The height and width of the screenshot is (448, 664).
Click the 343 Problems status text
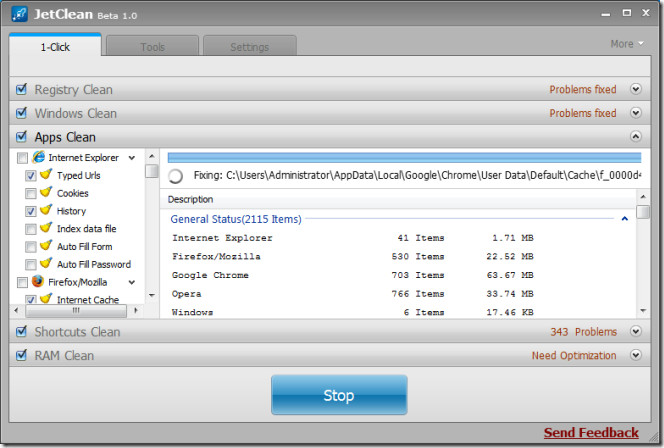click(x=584, y=332)
